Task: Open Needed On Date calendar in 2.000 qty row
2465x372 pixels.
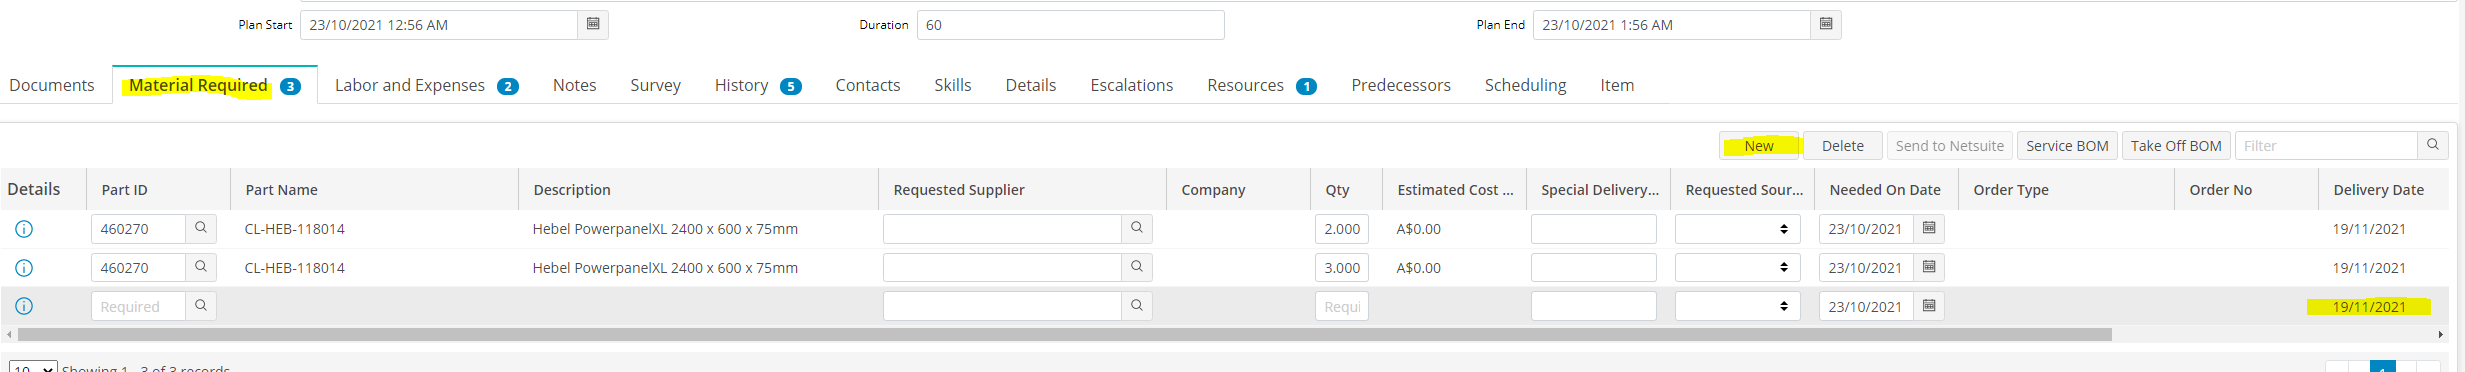Action: tap(1929, 228)
